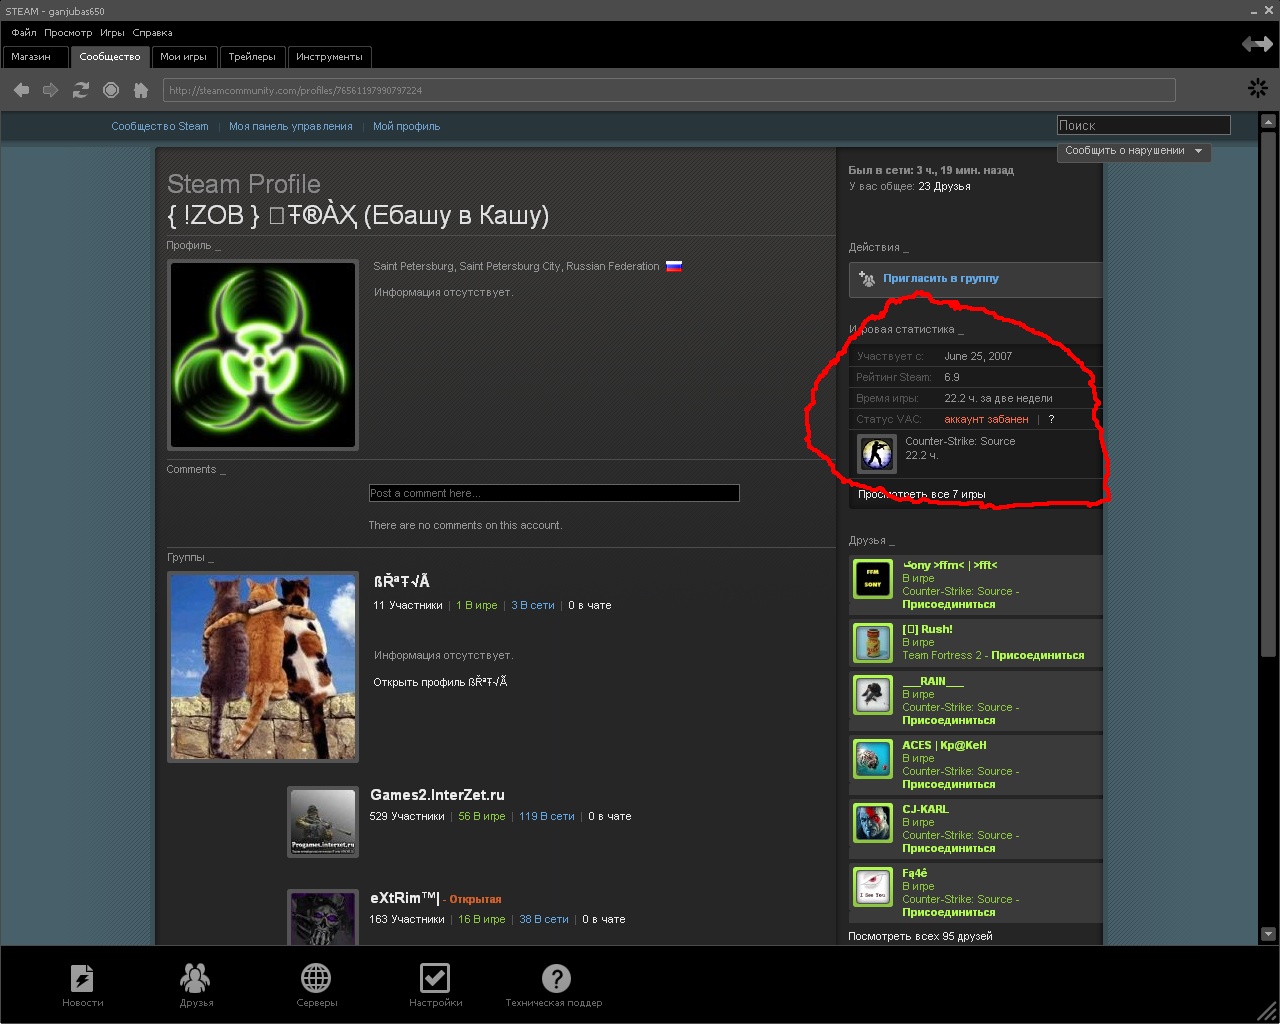Click the VAC status question mark

pyautogui.click(x=1051, y=419)
